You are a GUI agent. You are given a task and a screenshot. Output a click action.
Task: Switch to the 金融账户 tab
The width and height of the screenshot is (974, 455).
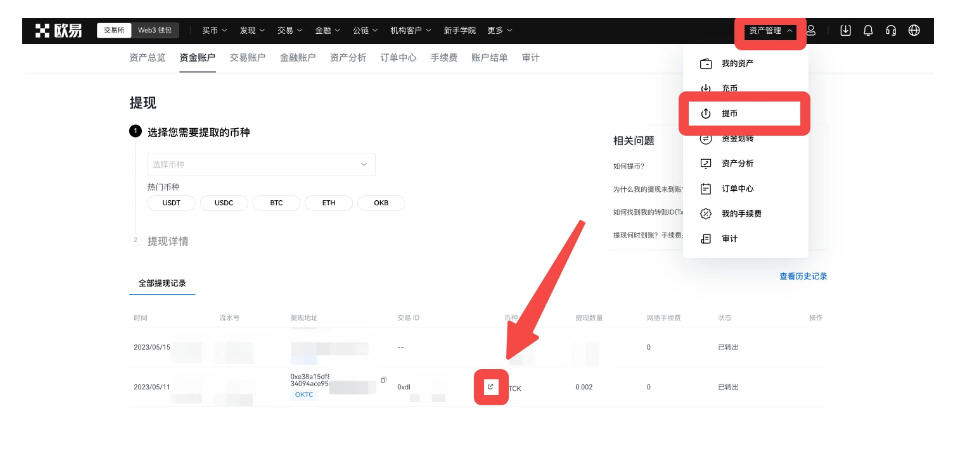(x=298, y=58)
